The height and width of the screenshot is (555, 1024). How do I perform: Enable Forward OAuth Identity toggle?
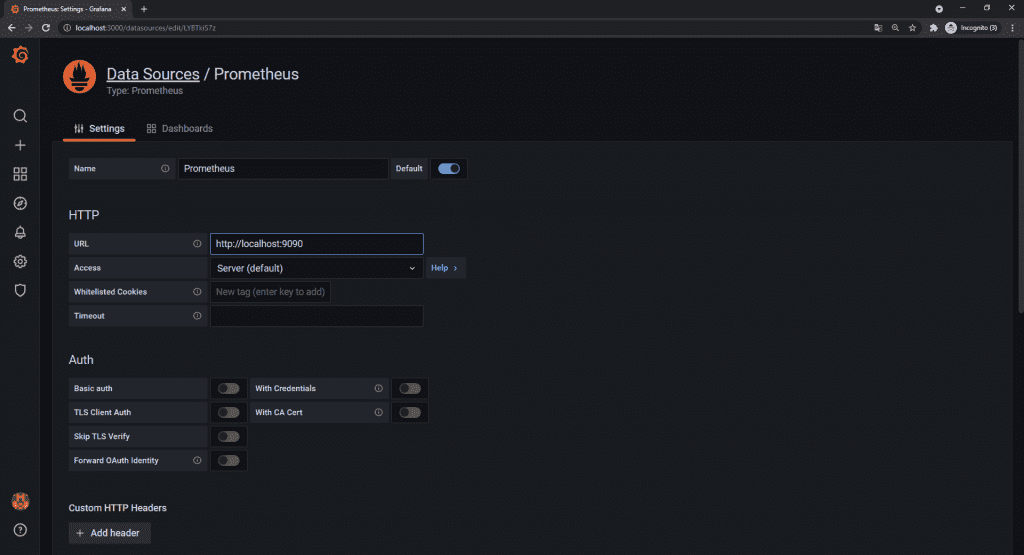[x=229, y=460]
